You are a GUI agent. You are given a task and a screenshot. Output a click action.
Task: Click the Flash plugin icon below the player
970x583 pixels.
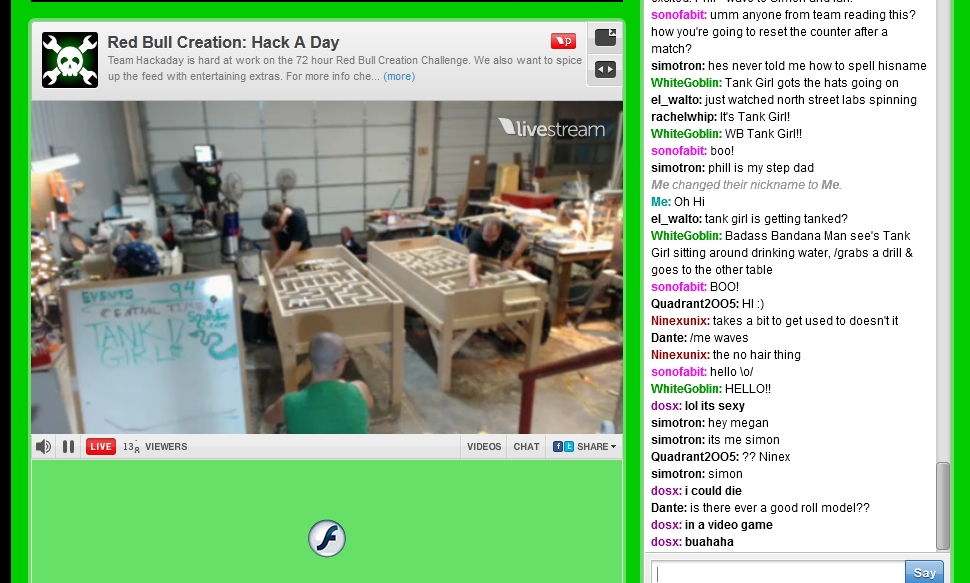pos(327,538)
